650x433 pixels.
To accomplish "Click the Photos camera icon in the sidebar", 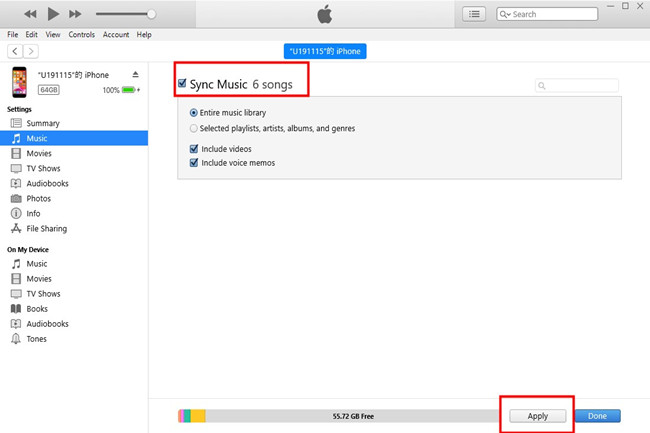I will pos(16,198).
